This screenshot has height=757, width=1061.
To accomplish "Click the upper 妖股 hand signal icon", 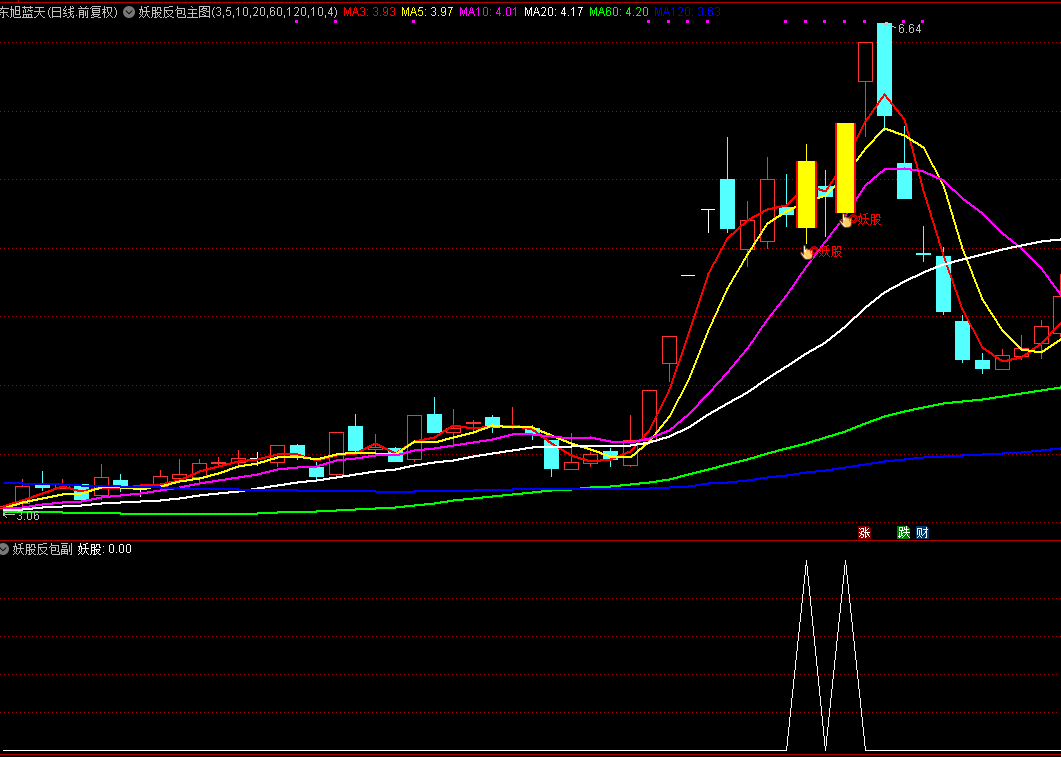I will (x=846, y=220).
